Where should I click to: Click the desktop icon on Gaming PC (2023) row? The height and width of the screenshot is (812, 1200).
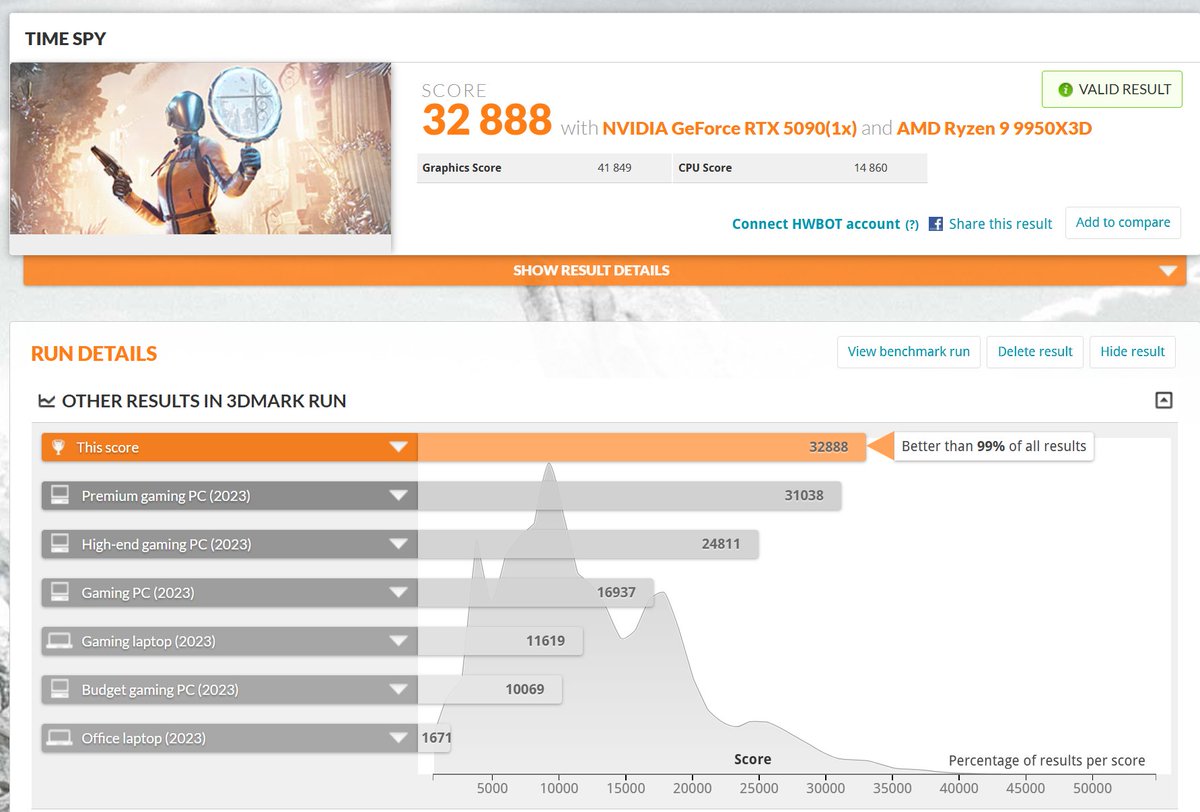click(x=60, y=592)
